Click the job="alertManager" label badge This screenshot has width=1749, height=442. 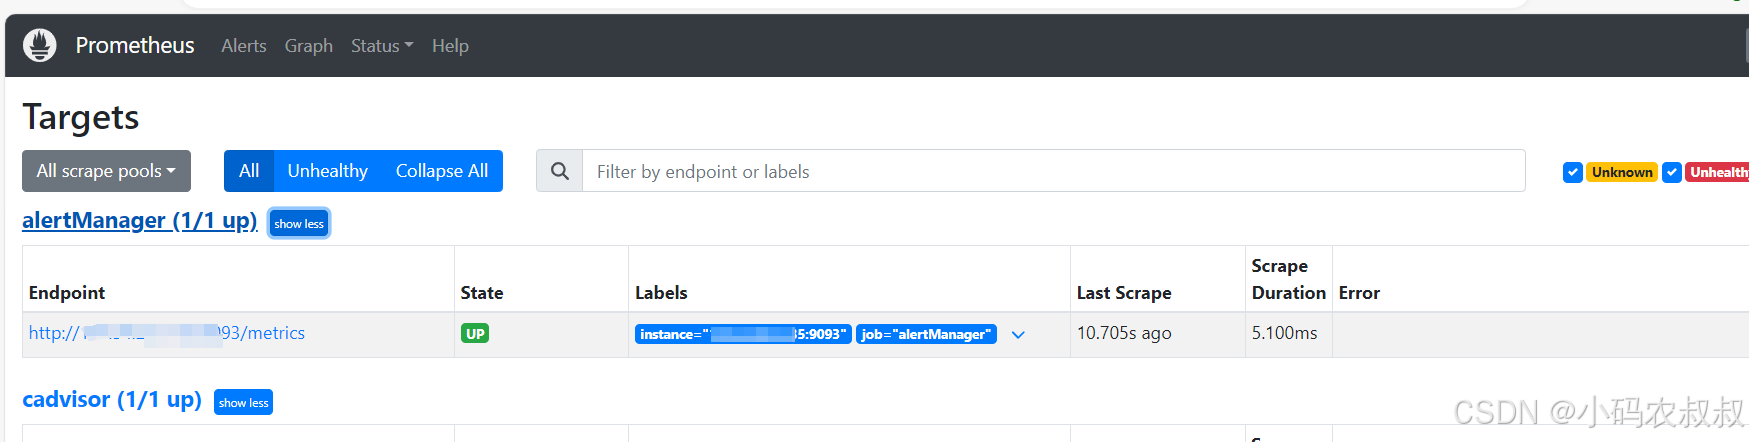tap(926, 334)
